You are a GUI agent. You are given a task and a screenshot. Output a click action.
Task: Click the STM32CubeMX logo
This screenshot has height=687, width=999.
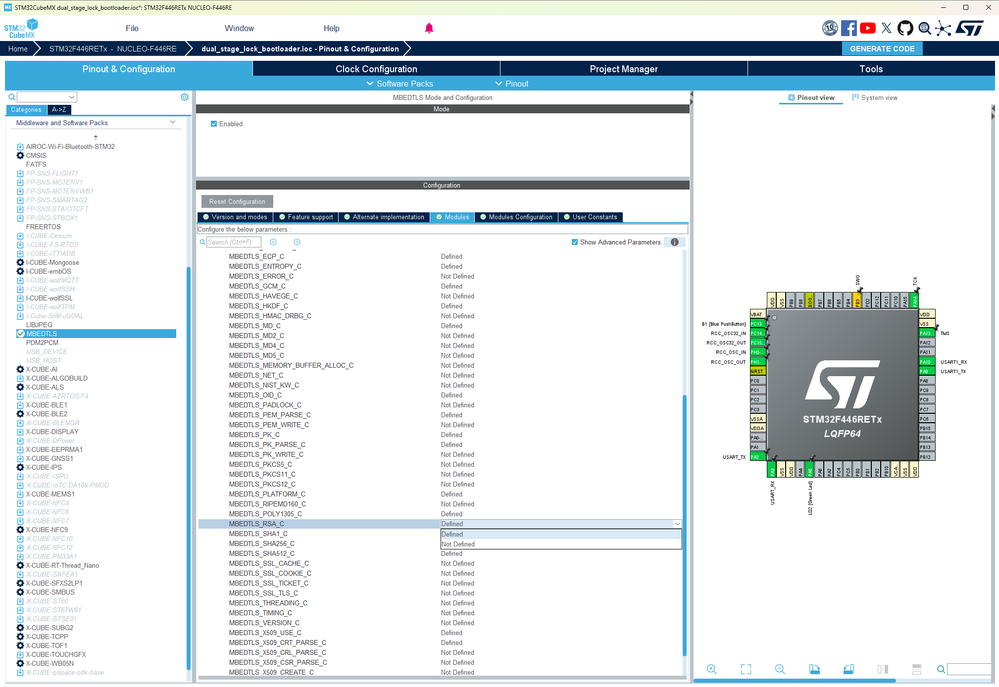[x=21, y=29]
